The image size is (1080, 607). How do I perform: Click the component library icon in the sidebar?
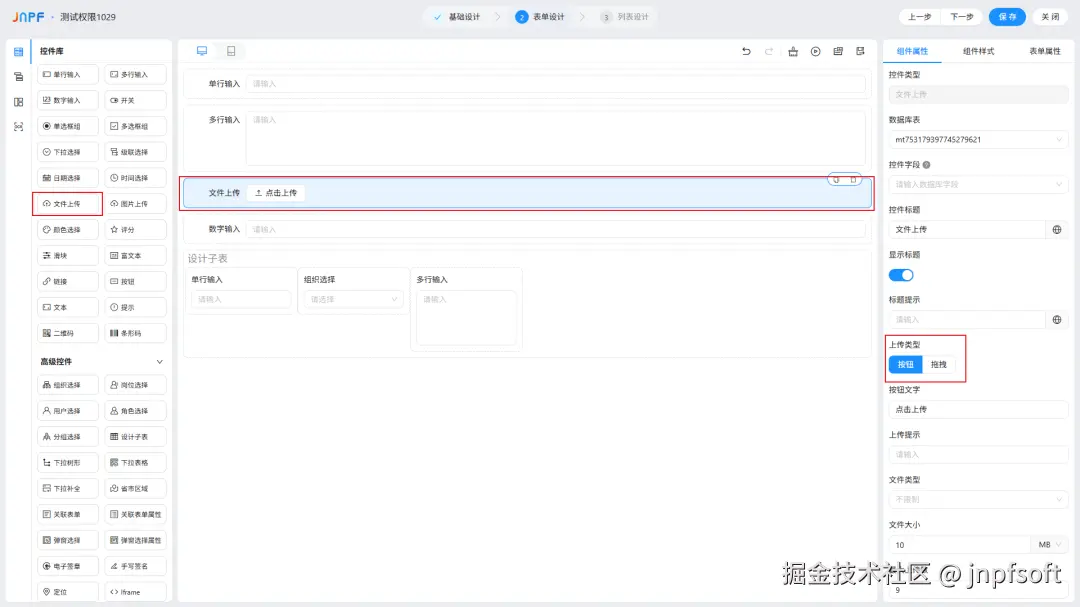pos(17,51)
